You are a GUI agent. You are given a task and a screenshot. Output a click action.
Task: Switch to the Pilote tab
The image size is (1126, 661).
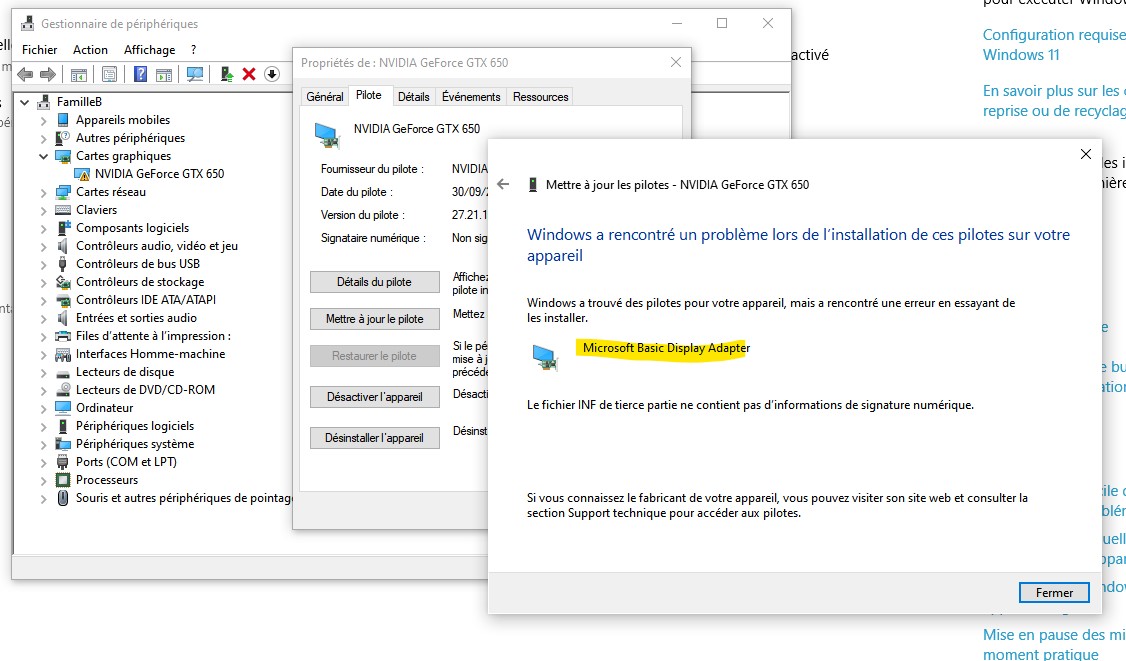click(369, 96)
